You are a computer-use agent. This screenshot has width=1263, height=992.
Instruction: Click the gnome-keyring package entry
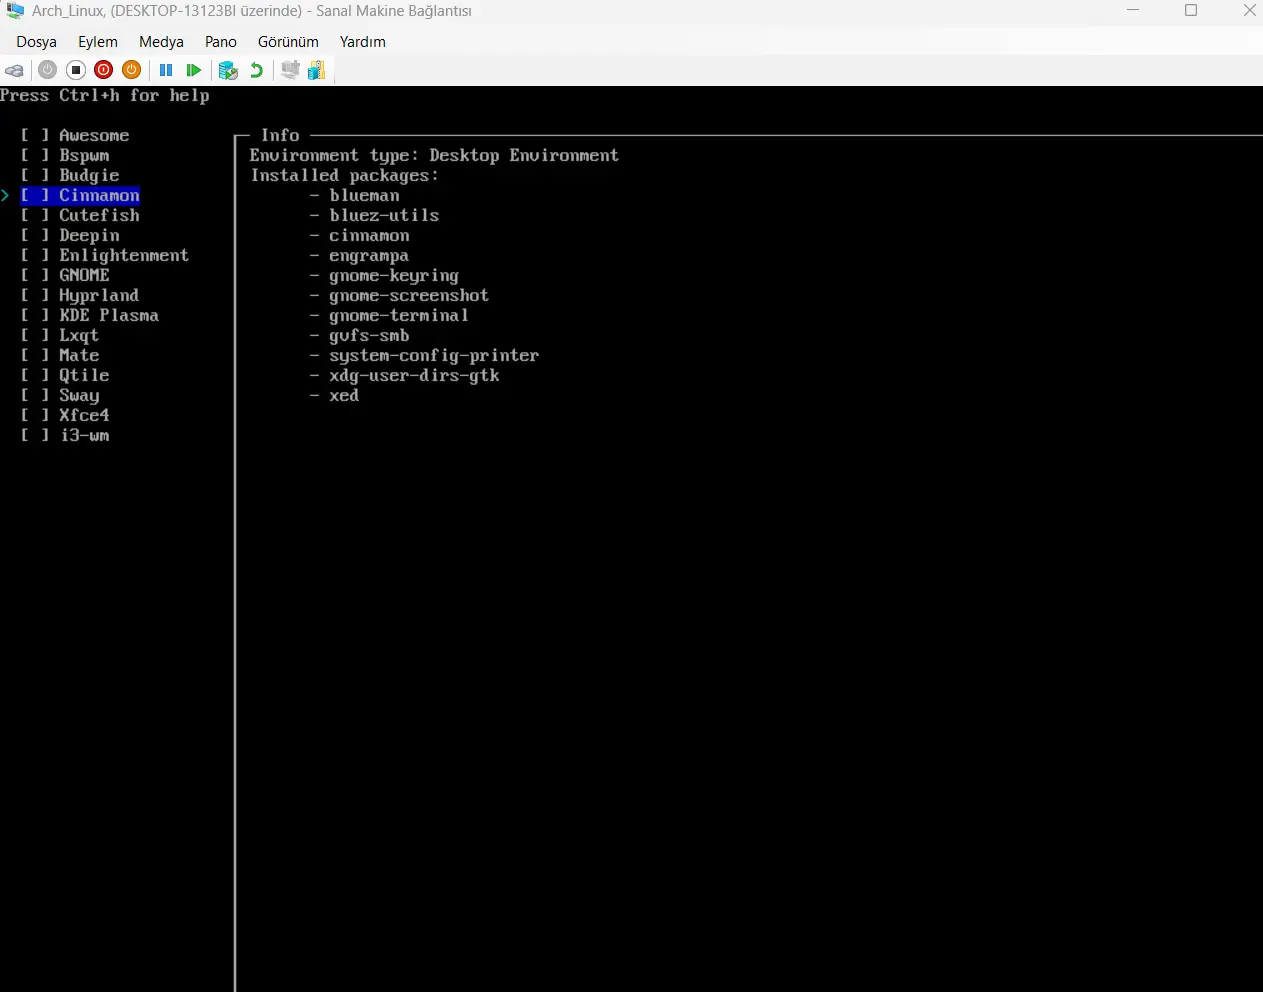(394, 275)
